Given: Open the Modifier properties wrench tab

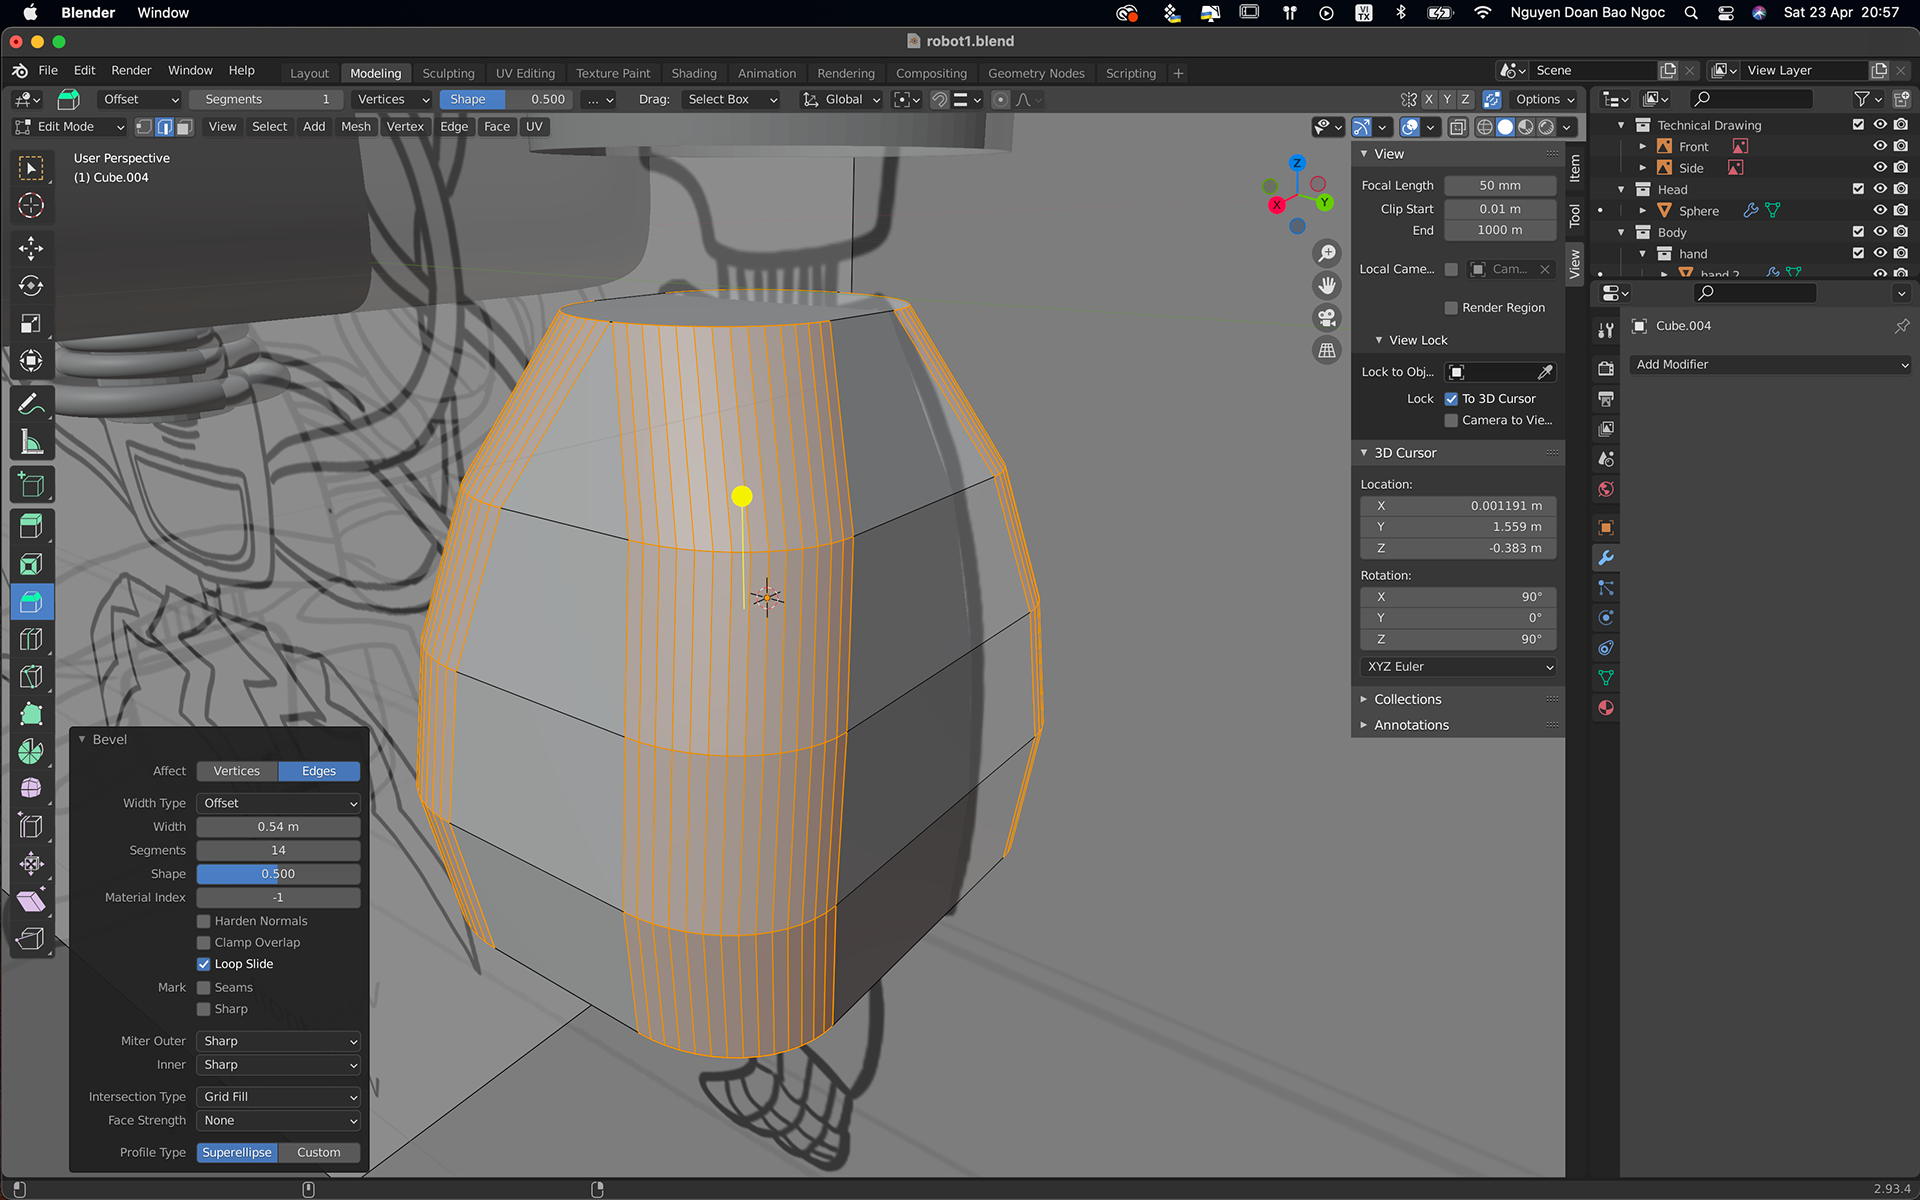Looking at the screenshot, I should click(1606, 558).
